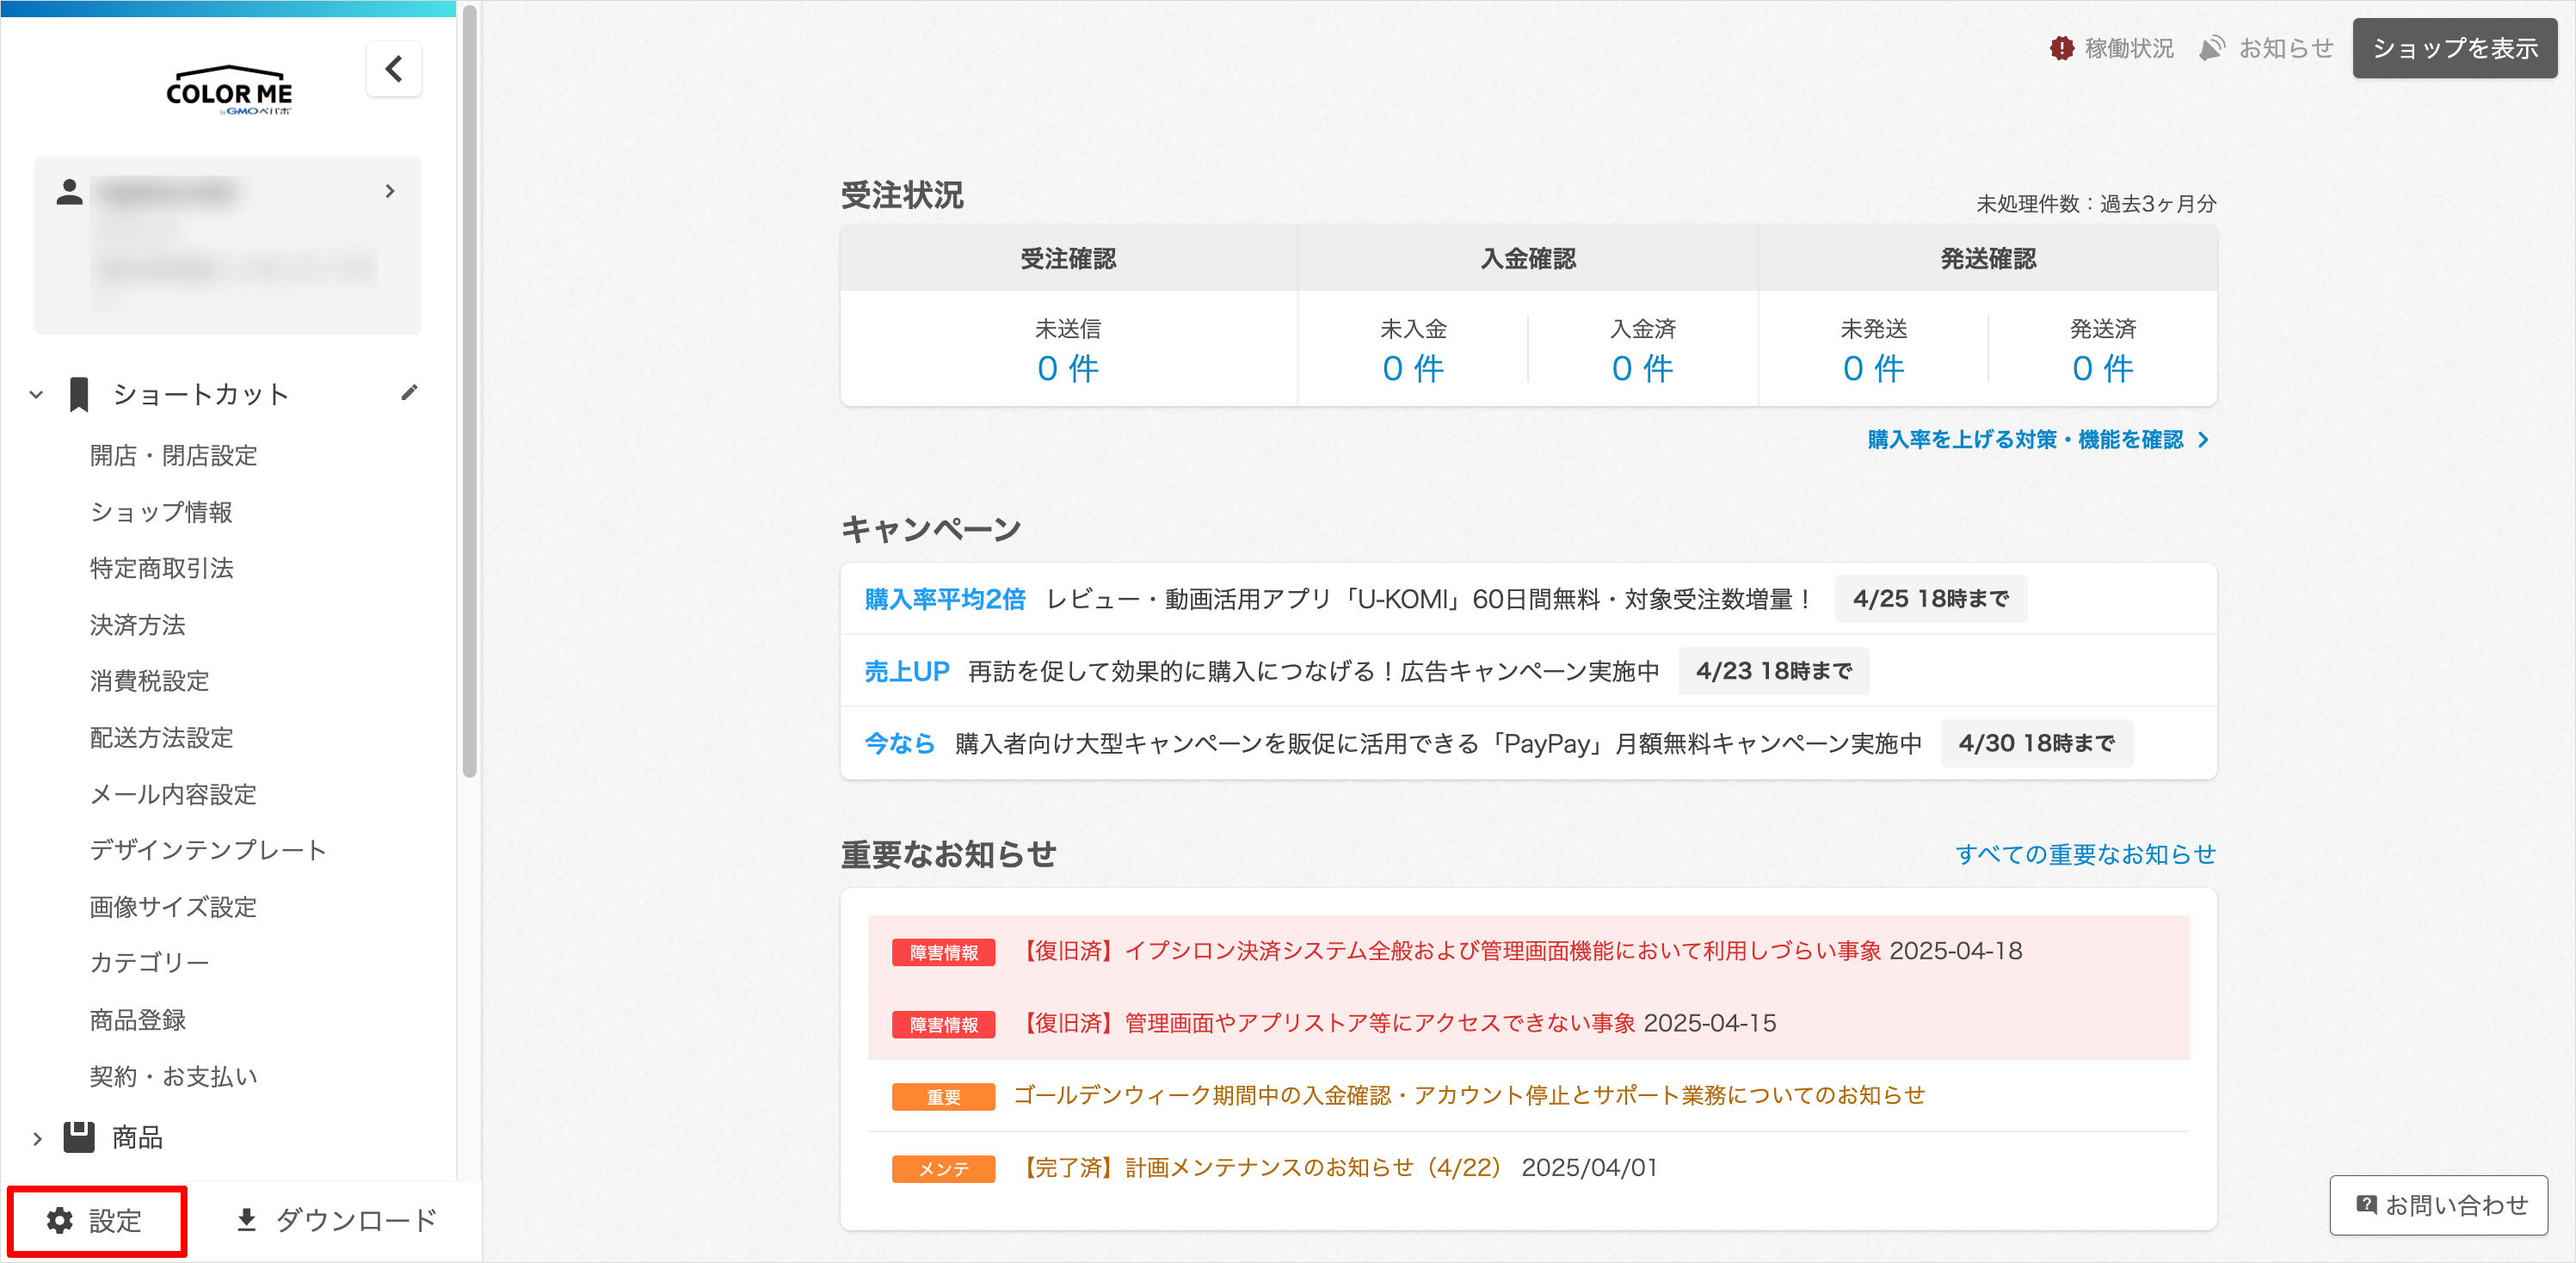Screen dimensions: 2576x1263
Task: Open お知らせ megaphone icon
Action: coord(2212,48)
